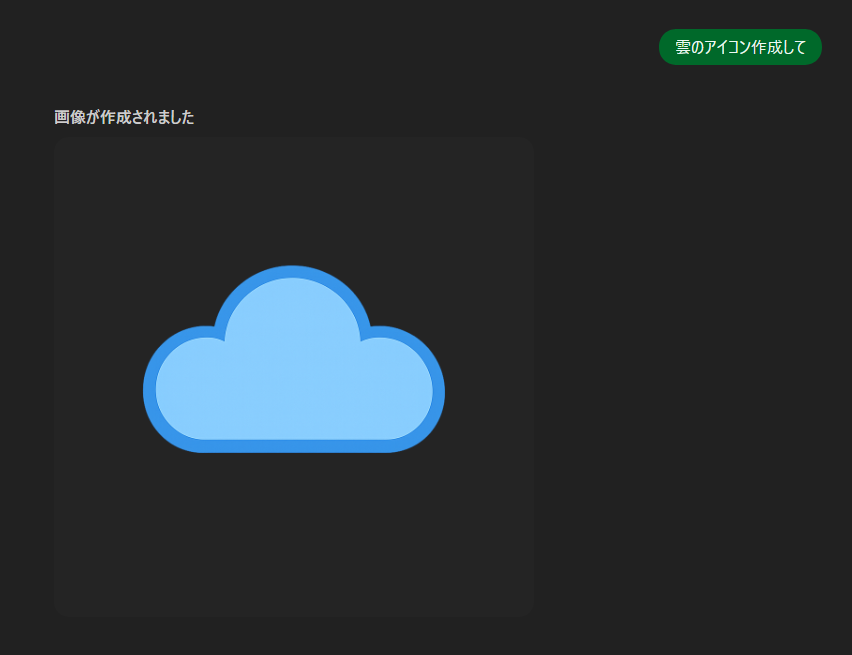Image resolution: width=852 pixels, height=655 pixels.
Task: Click the notch between top and right bumps
Action: coord(367,334)
